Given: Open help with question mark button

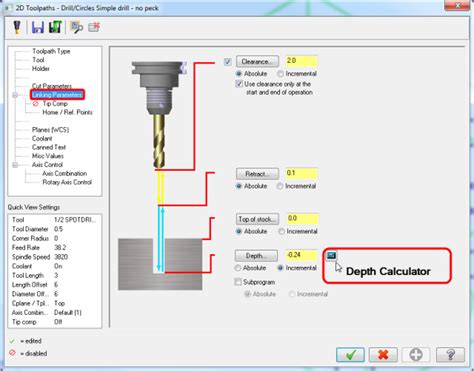Looking at the screenshot, I should 450,355.
